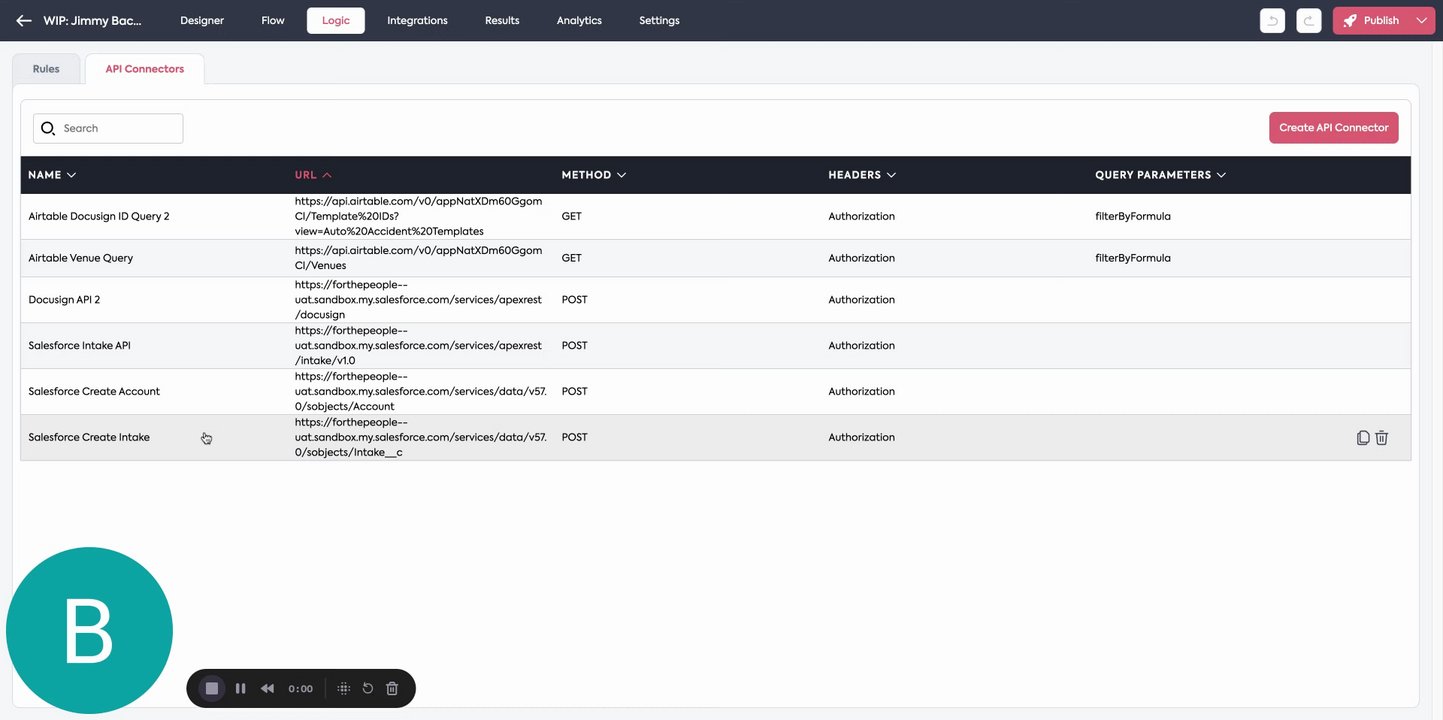Switch to the Flow tab
Viewport: 1443px width, 720px height.
[273, 20]
